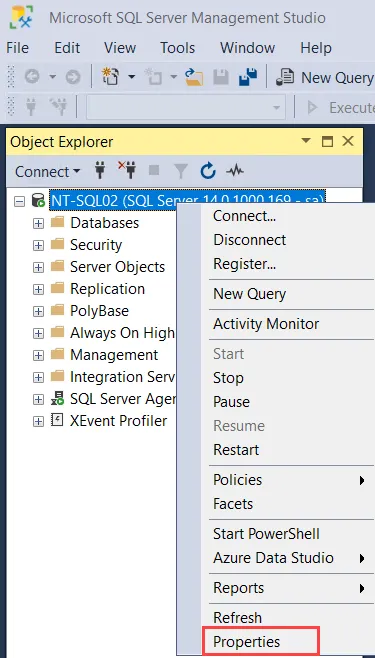This screenshot has height=658, width=375.
Task: Click the toolbar Connect plug icon
Action: (x=31, y=108)
